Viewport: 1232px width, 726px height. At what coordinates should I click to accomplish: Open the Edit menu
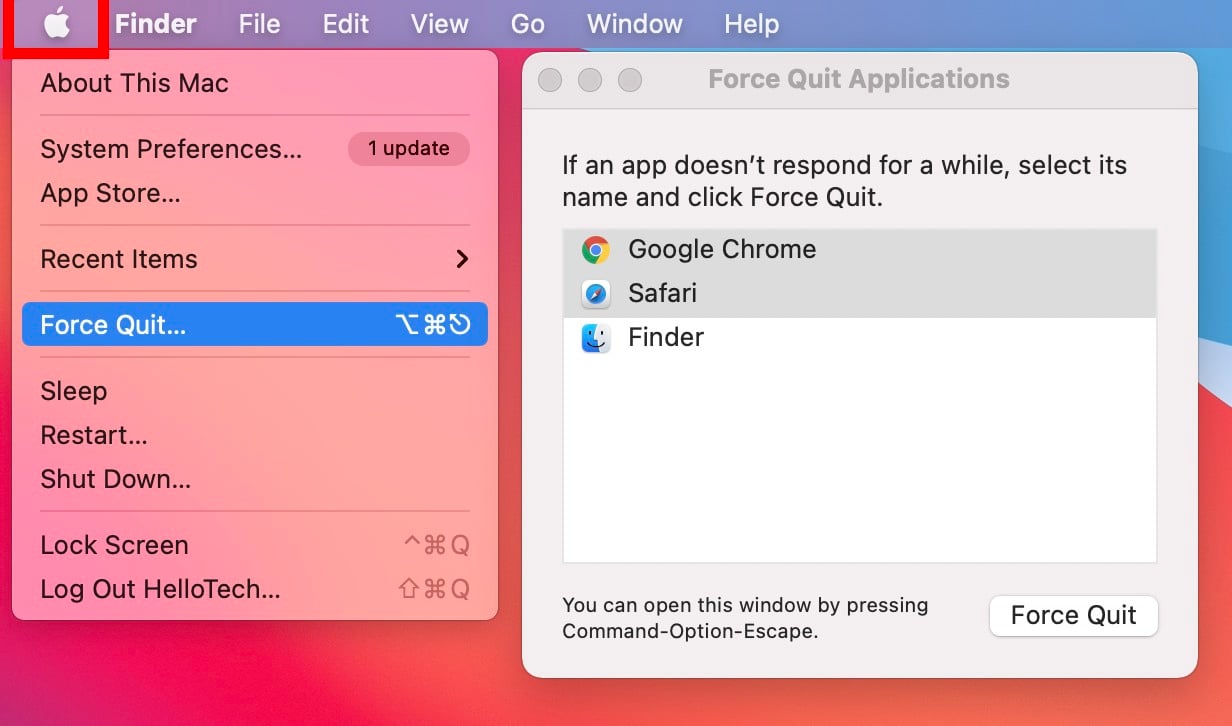coord(346,24)
